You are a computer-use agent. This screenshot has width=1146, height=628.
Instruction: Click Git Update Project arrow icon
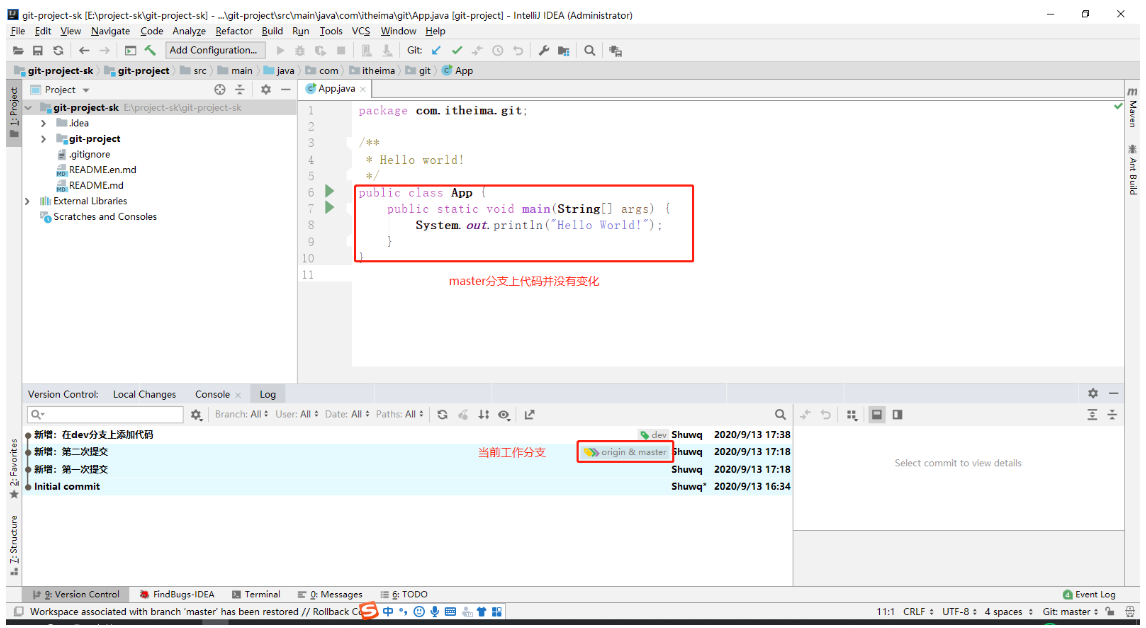[x=436, y=50]
